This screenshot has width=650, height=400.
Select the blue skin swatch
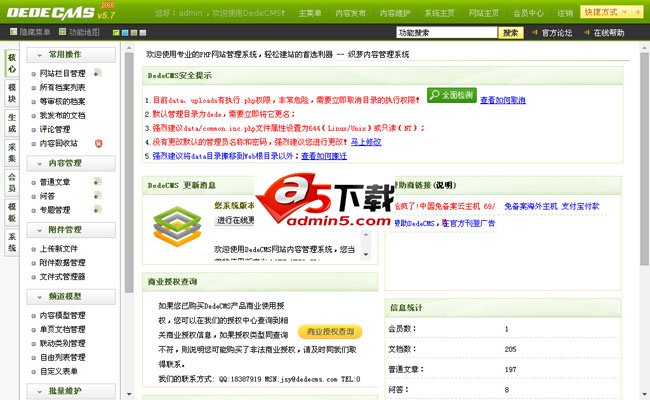125,32
